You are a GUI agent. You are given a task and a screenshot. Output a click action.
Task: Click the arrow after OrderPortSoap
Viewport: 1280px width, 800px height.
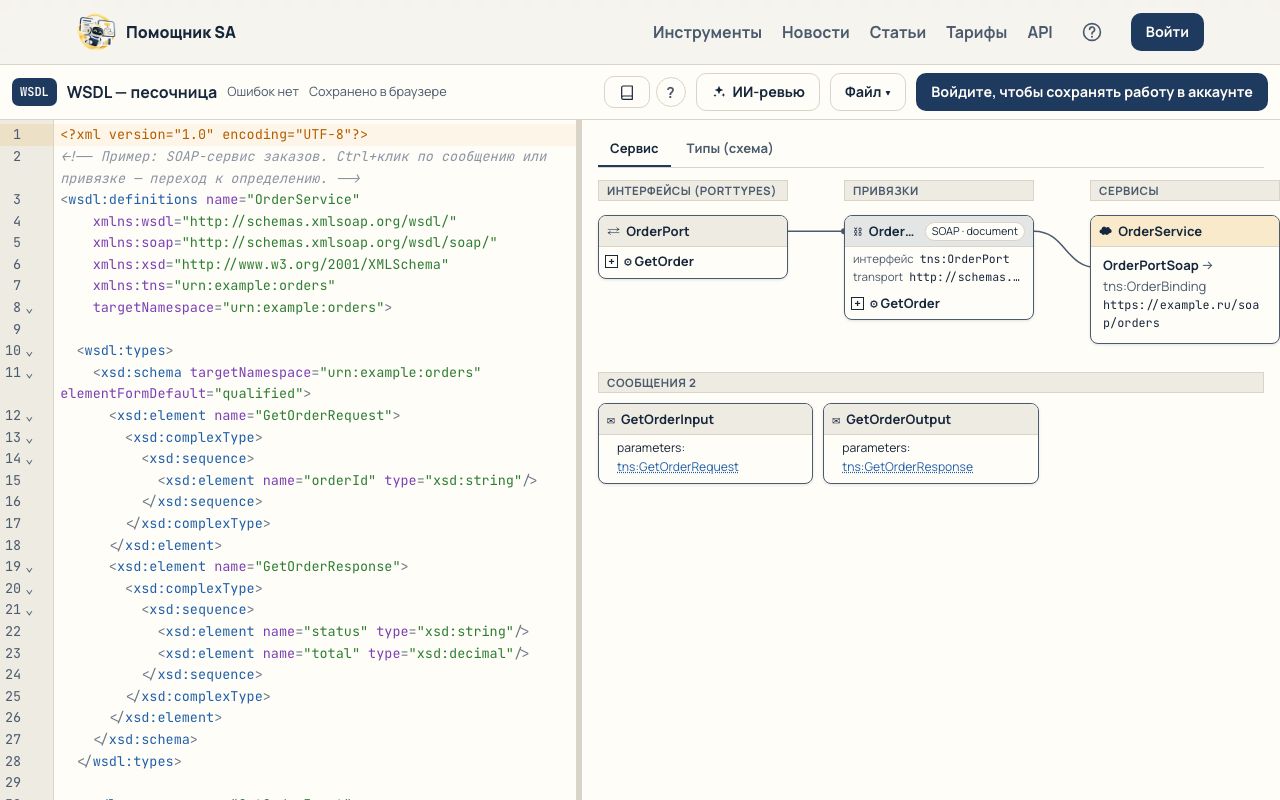coord(1208,266)
